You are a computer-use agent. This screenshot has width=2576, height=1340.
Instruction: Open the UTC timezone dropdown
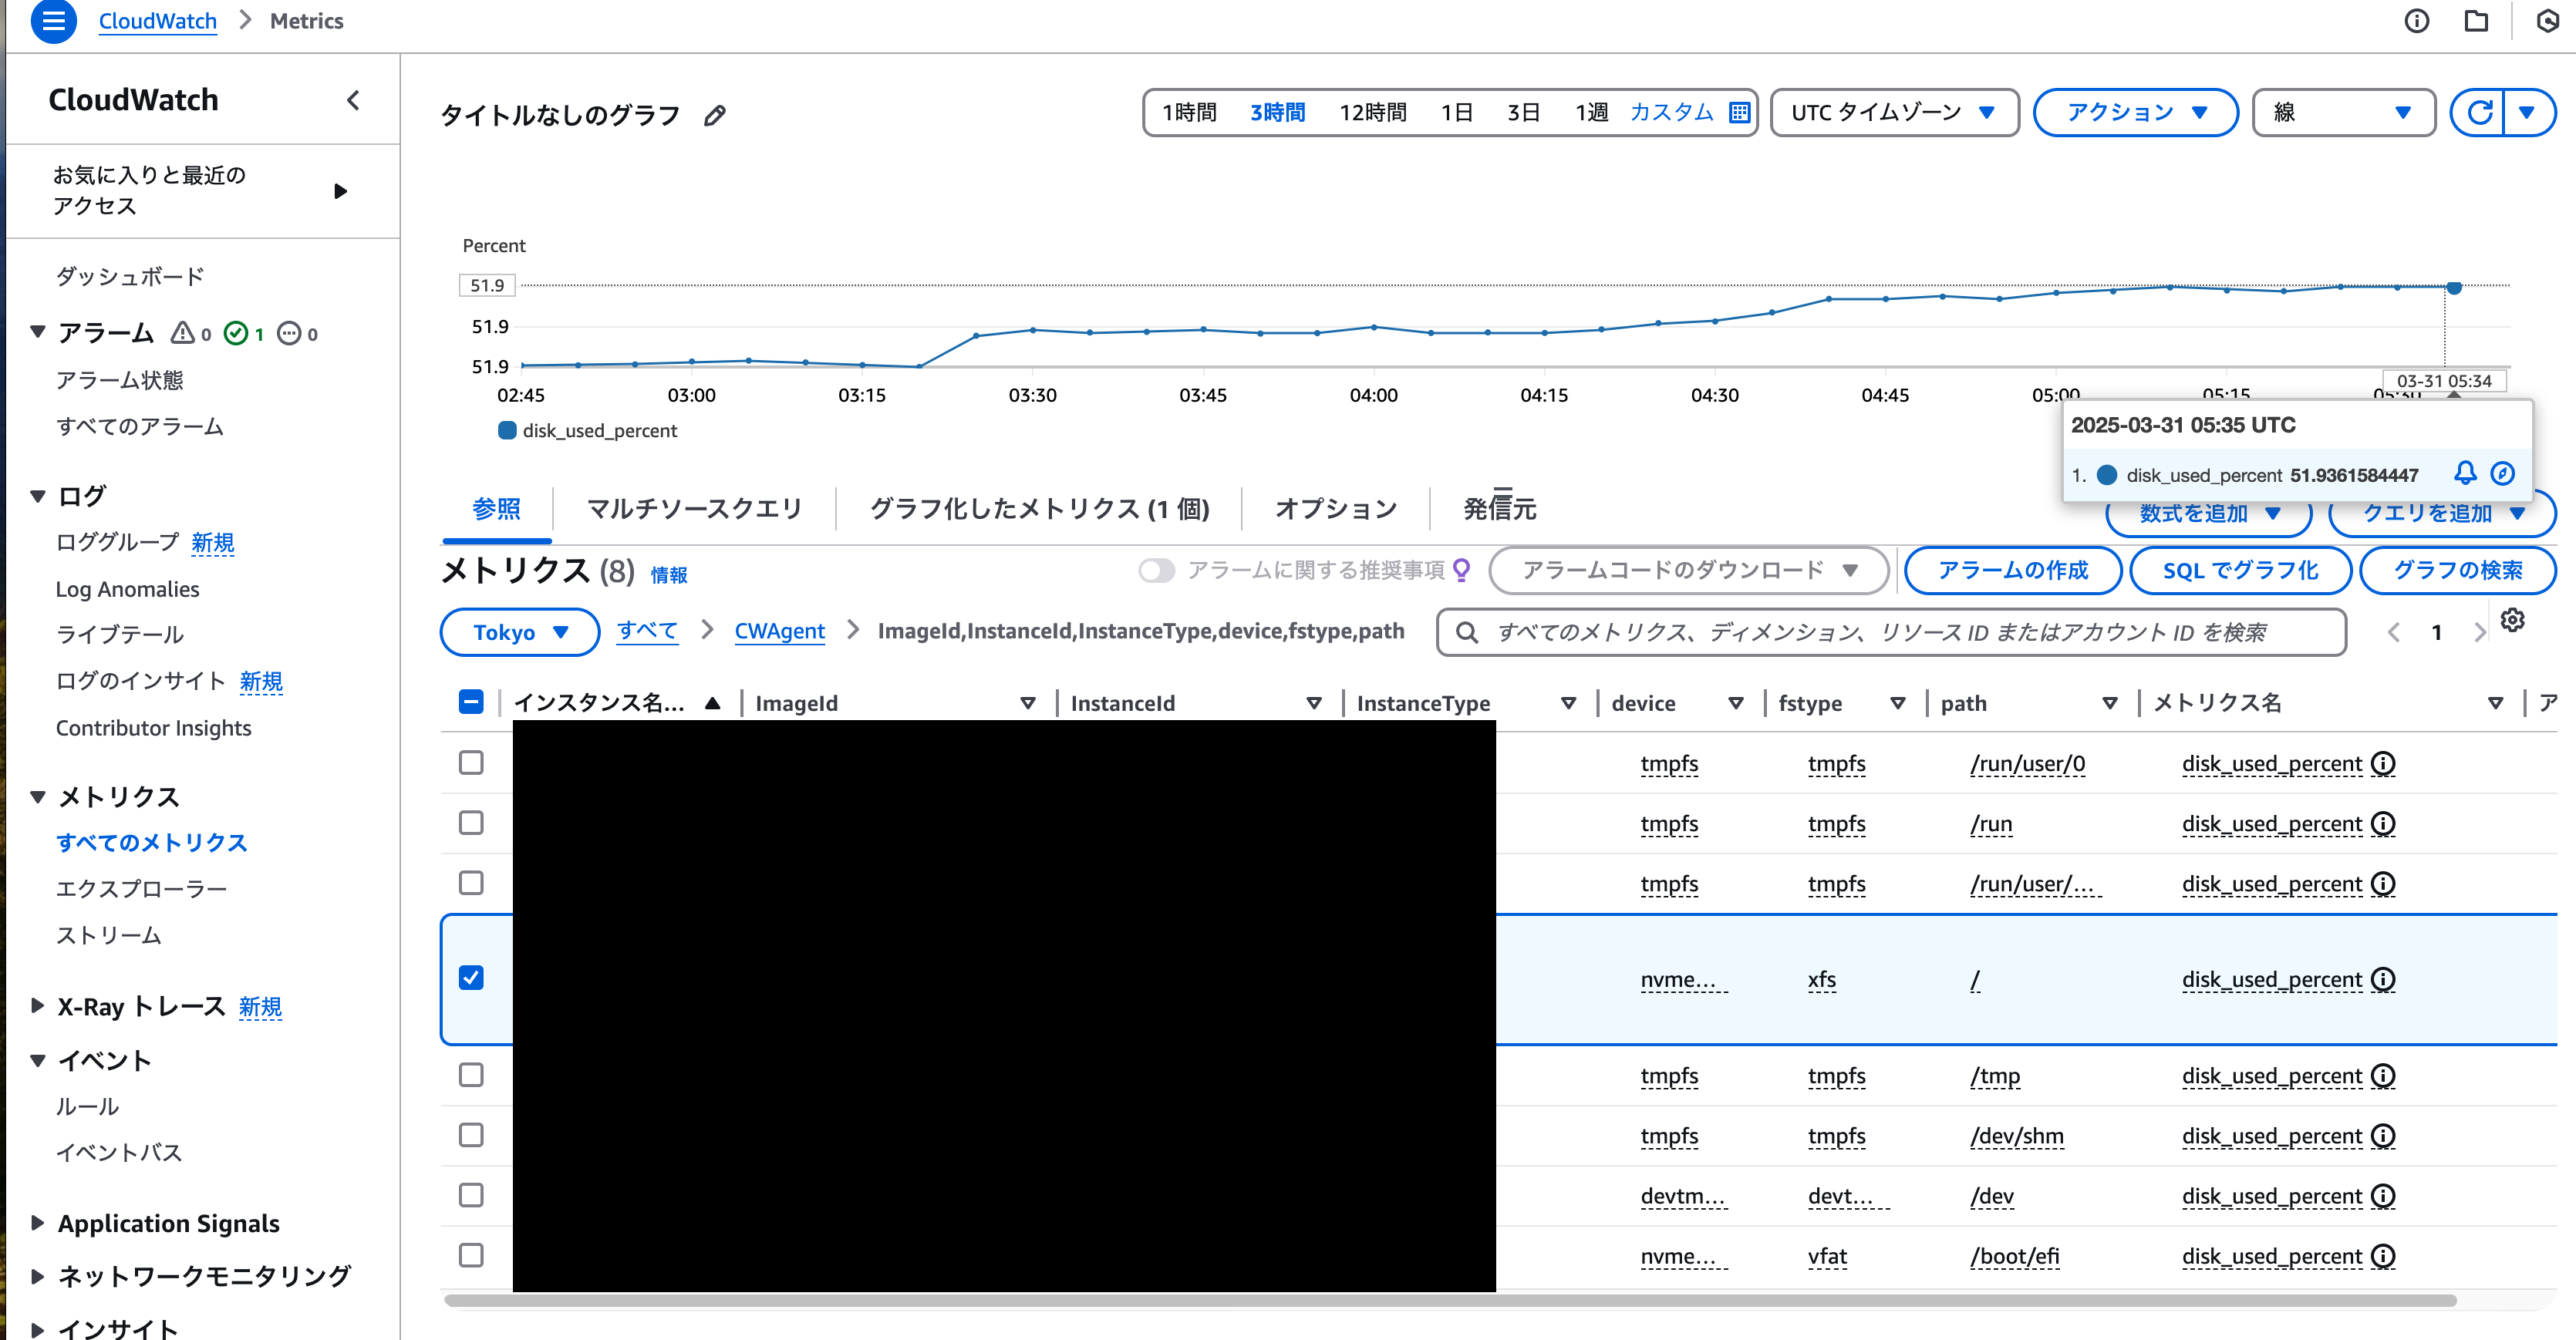[1894, 112]
